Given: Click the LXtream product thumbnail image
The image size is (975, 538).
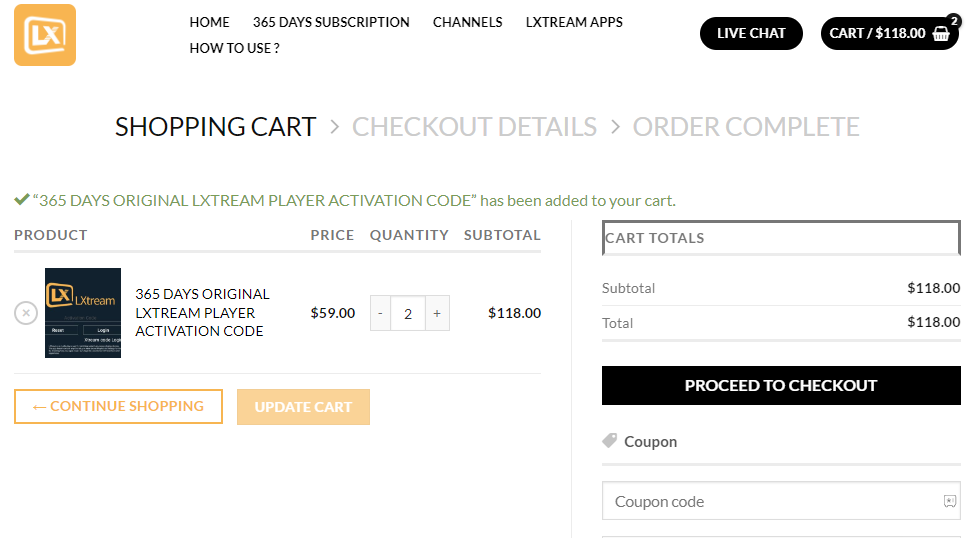Looking at the screenshot, I should [83, 313].
